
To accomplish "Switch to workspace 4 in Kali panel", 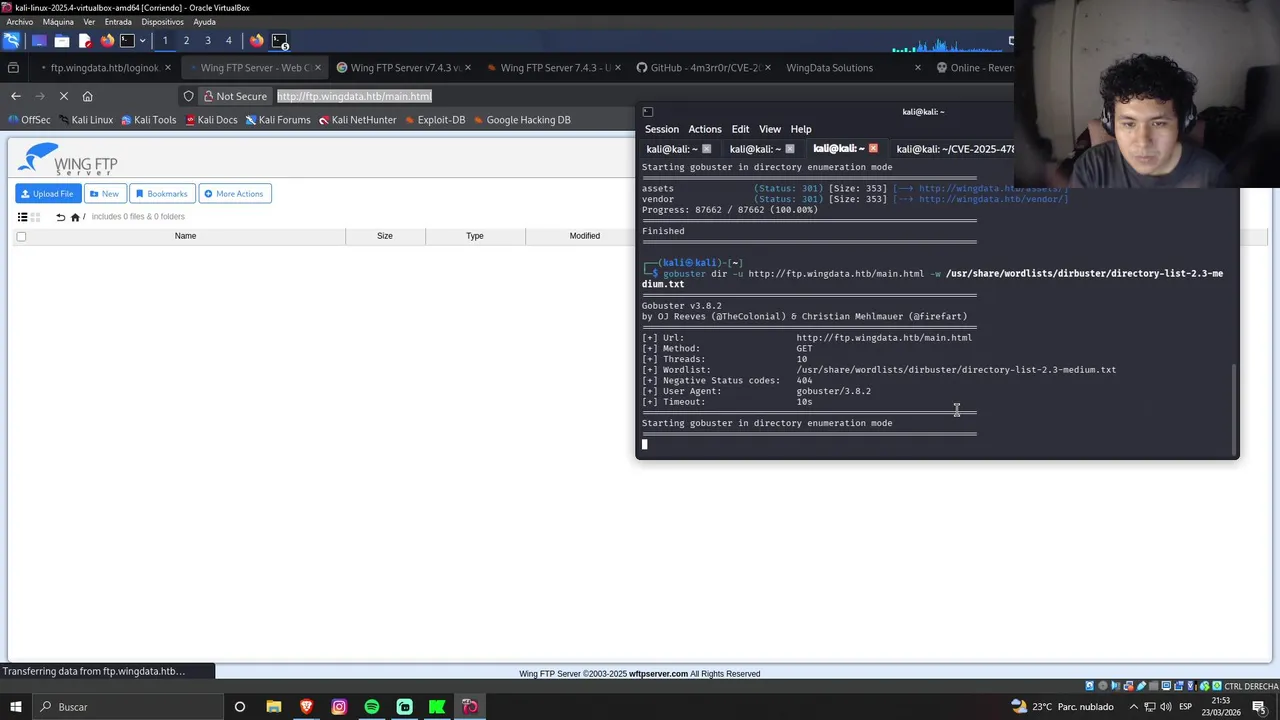I will click(229, 41).
